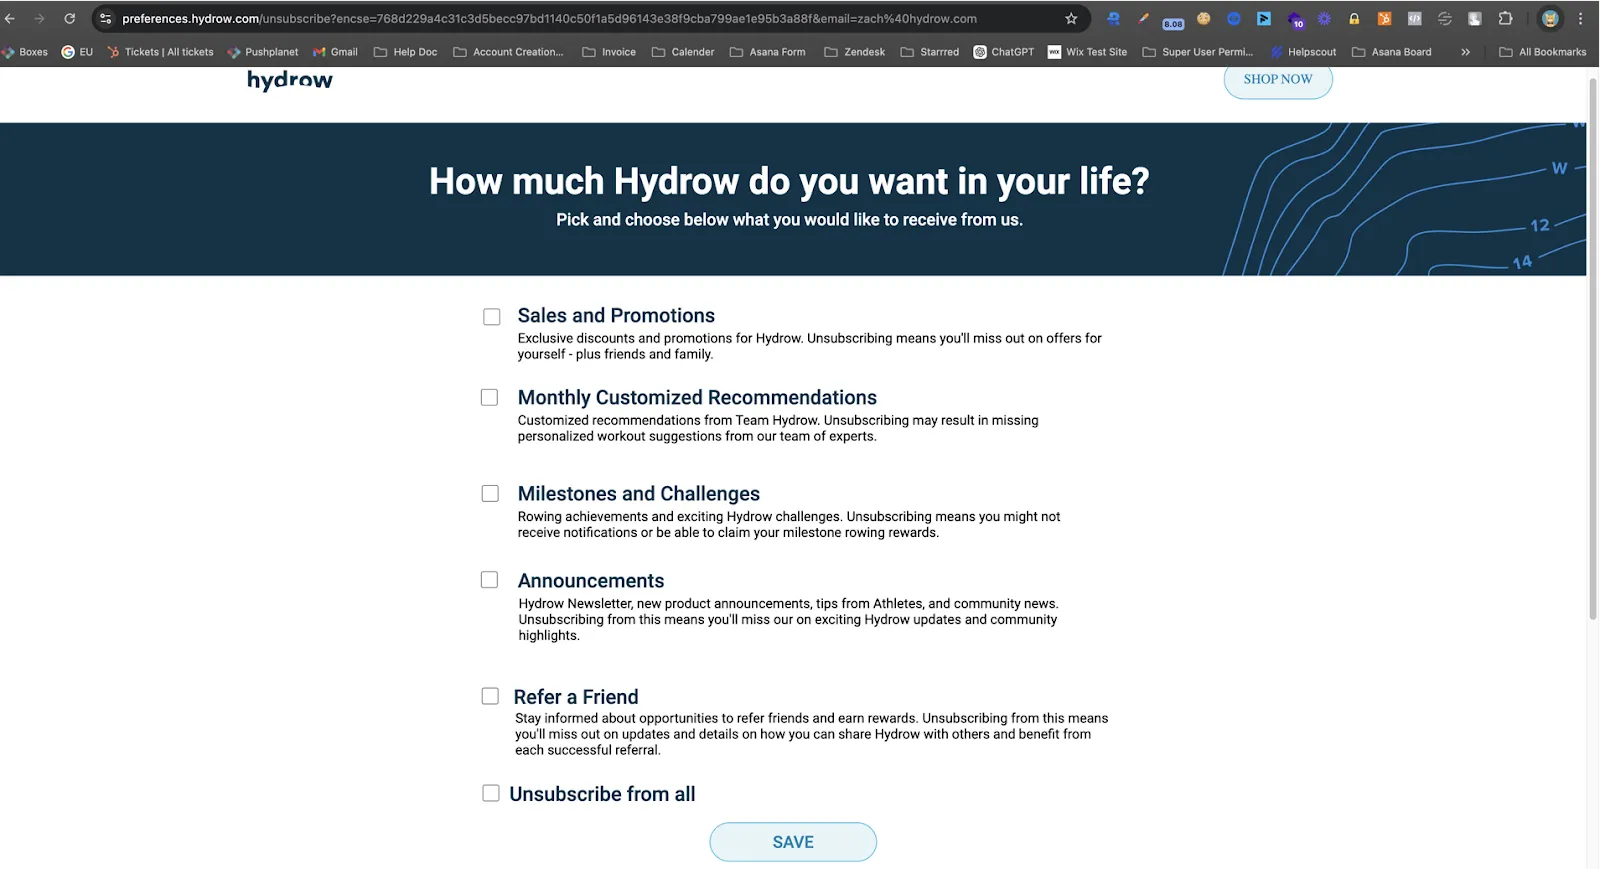This screenshot has height=869, width=1600.
Task: Open site information icon in address bar
Action: pos(106,18)
